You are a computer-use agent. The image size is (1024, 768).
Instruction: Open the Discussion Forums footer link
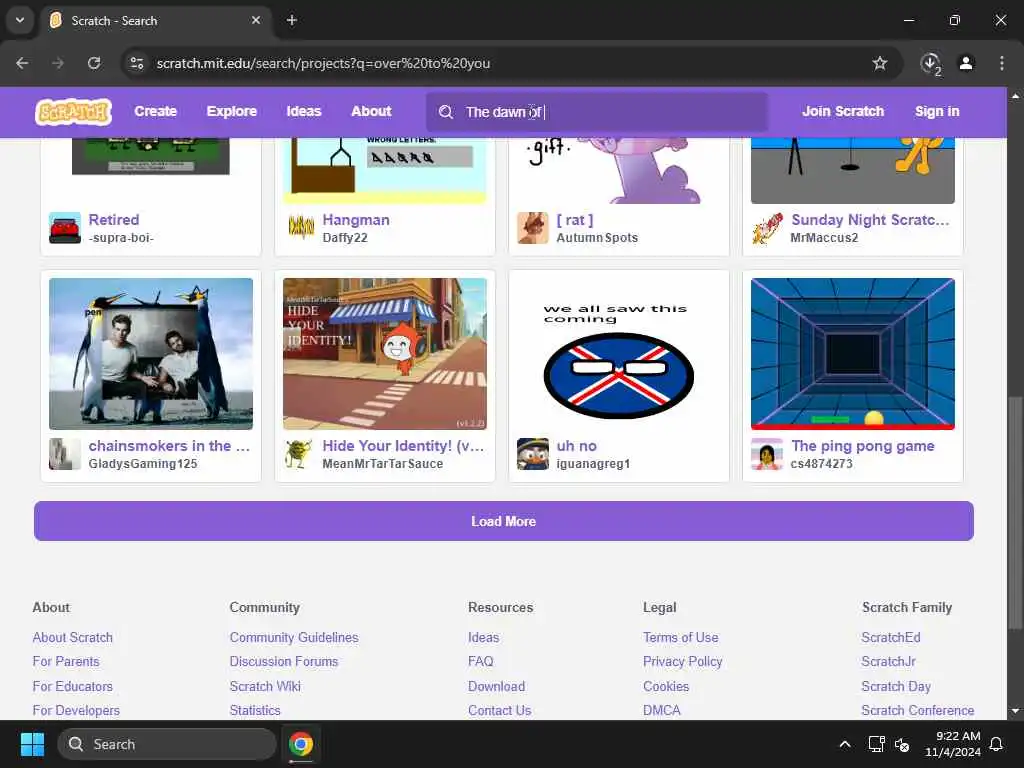(283, 662)
